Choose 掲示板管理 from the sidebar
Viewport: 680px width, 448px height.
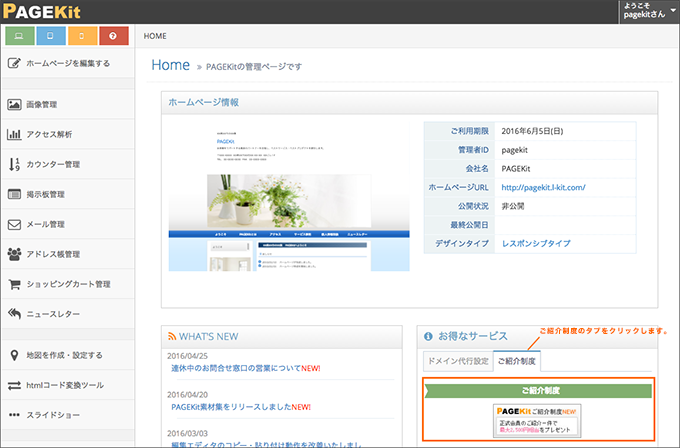[68, 194]
